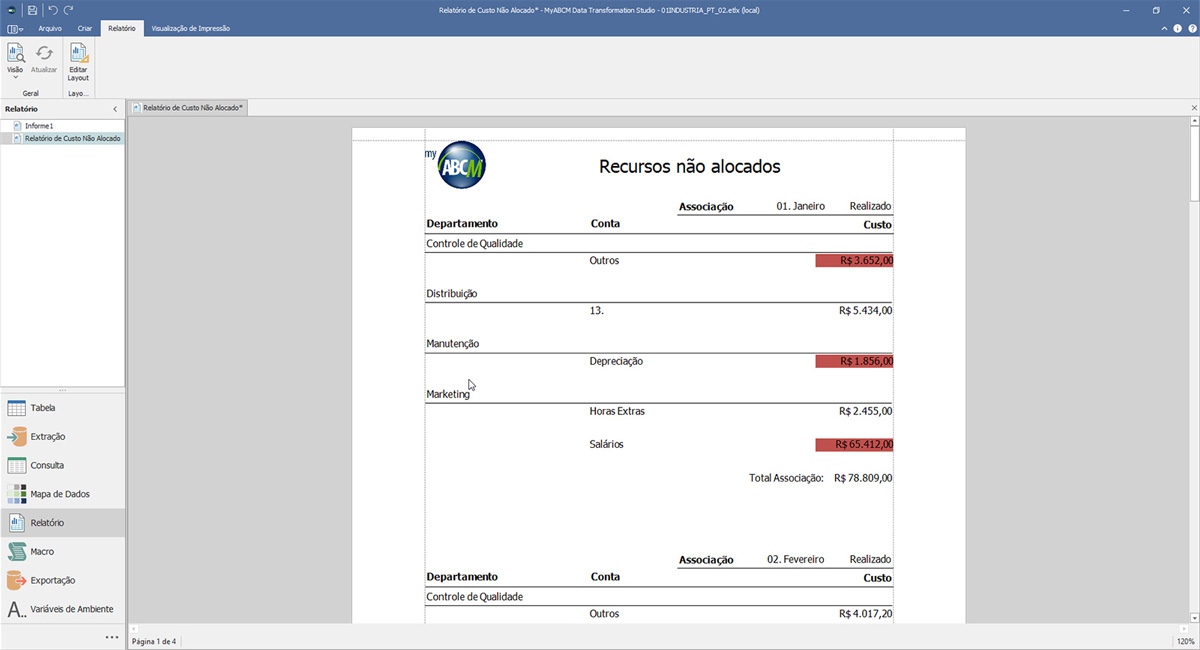Collapse the ribbon with the up chevron
This screenshot has height=650, width=1200.
(1164, 29)
